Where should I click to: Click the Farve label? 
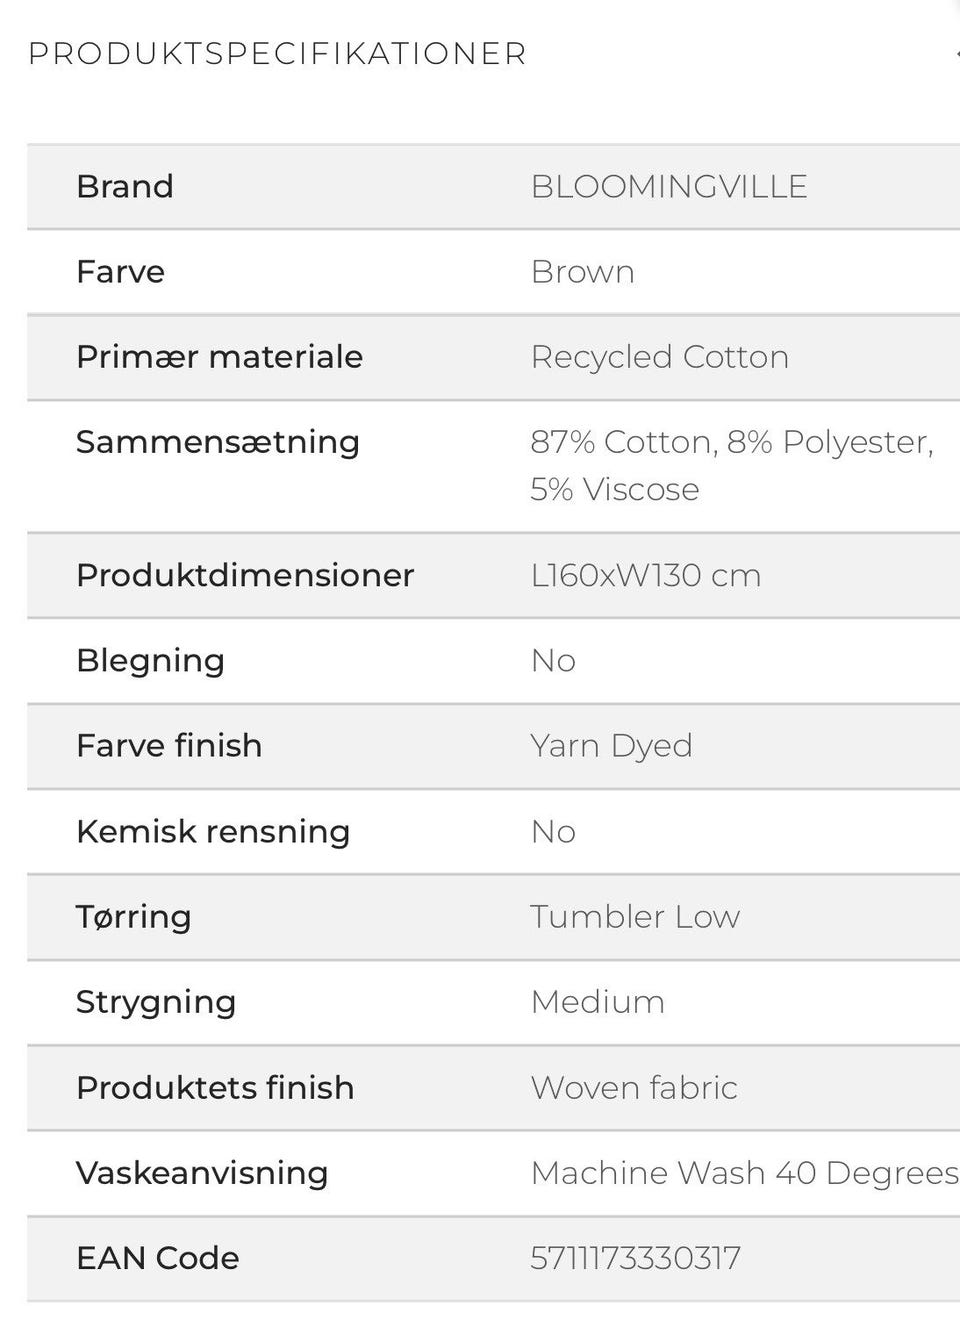(120, 272)
